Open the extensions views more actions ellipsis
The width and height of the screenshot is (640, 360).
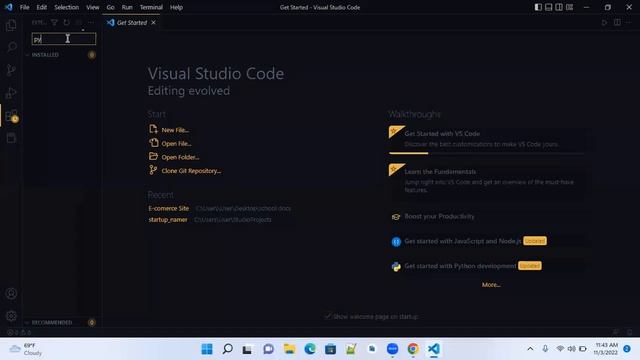point(91,22)
